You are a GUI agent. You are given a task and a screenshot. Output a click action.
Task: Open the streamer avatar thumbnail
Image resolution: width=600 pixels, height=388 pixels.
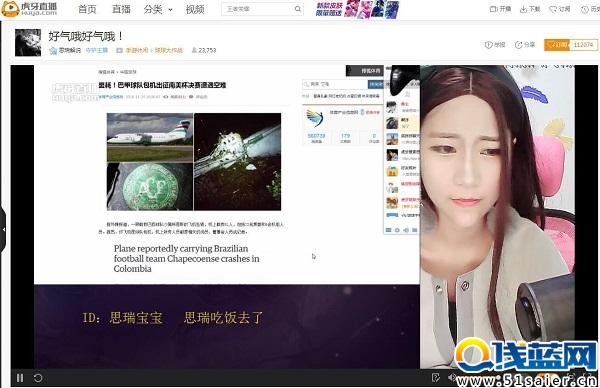pos(28,42)
